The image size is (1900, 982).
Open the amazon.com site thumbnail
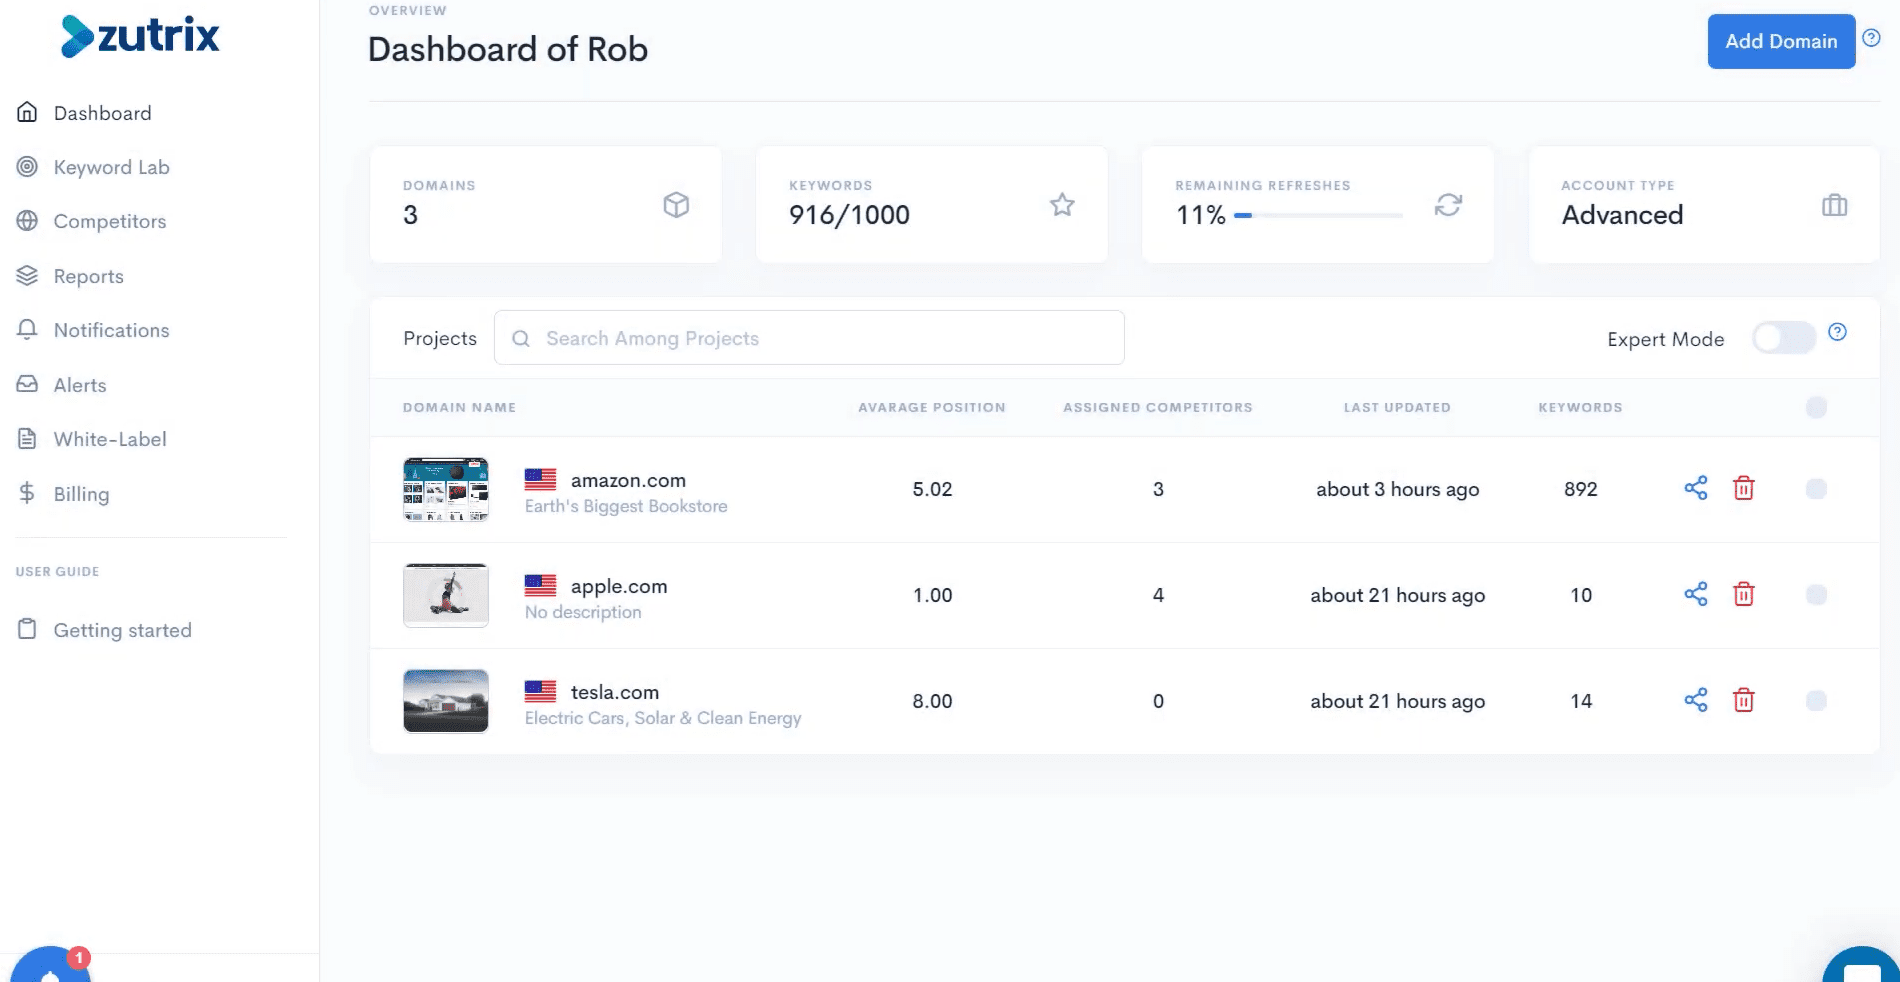point(446,489)
